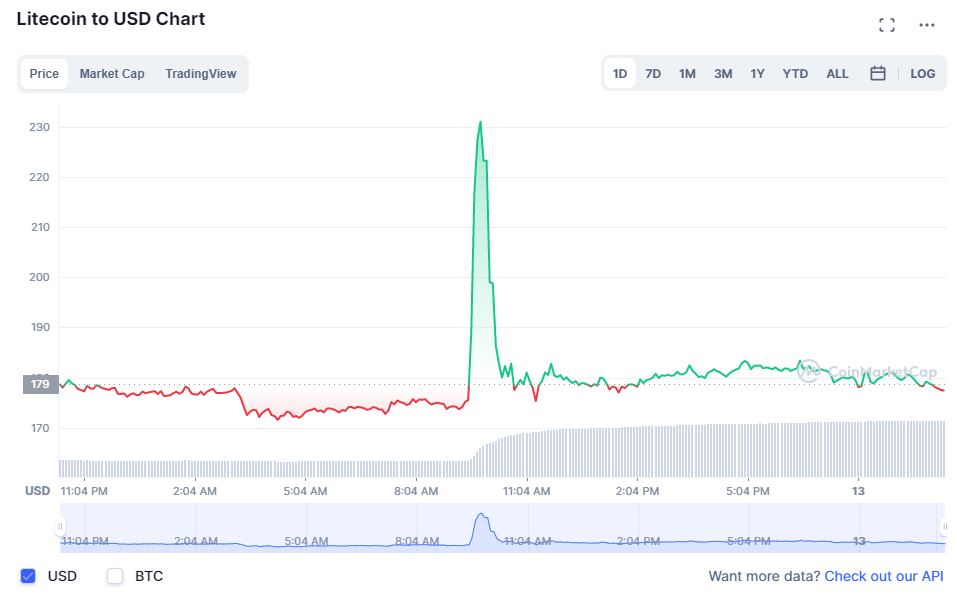Select the 1Y time range
Image resolution: width=957 pixels, height=601 pixels.
757,74
